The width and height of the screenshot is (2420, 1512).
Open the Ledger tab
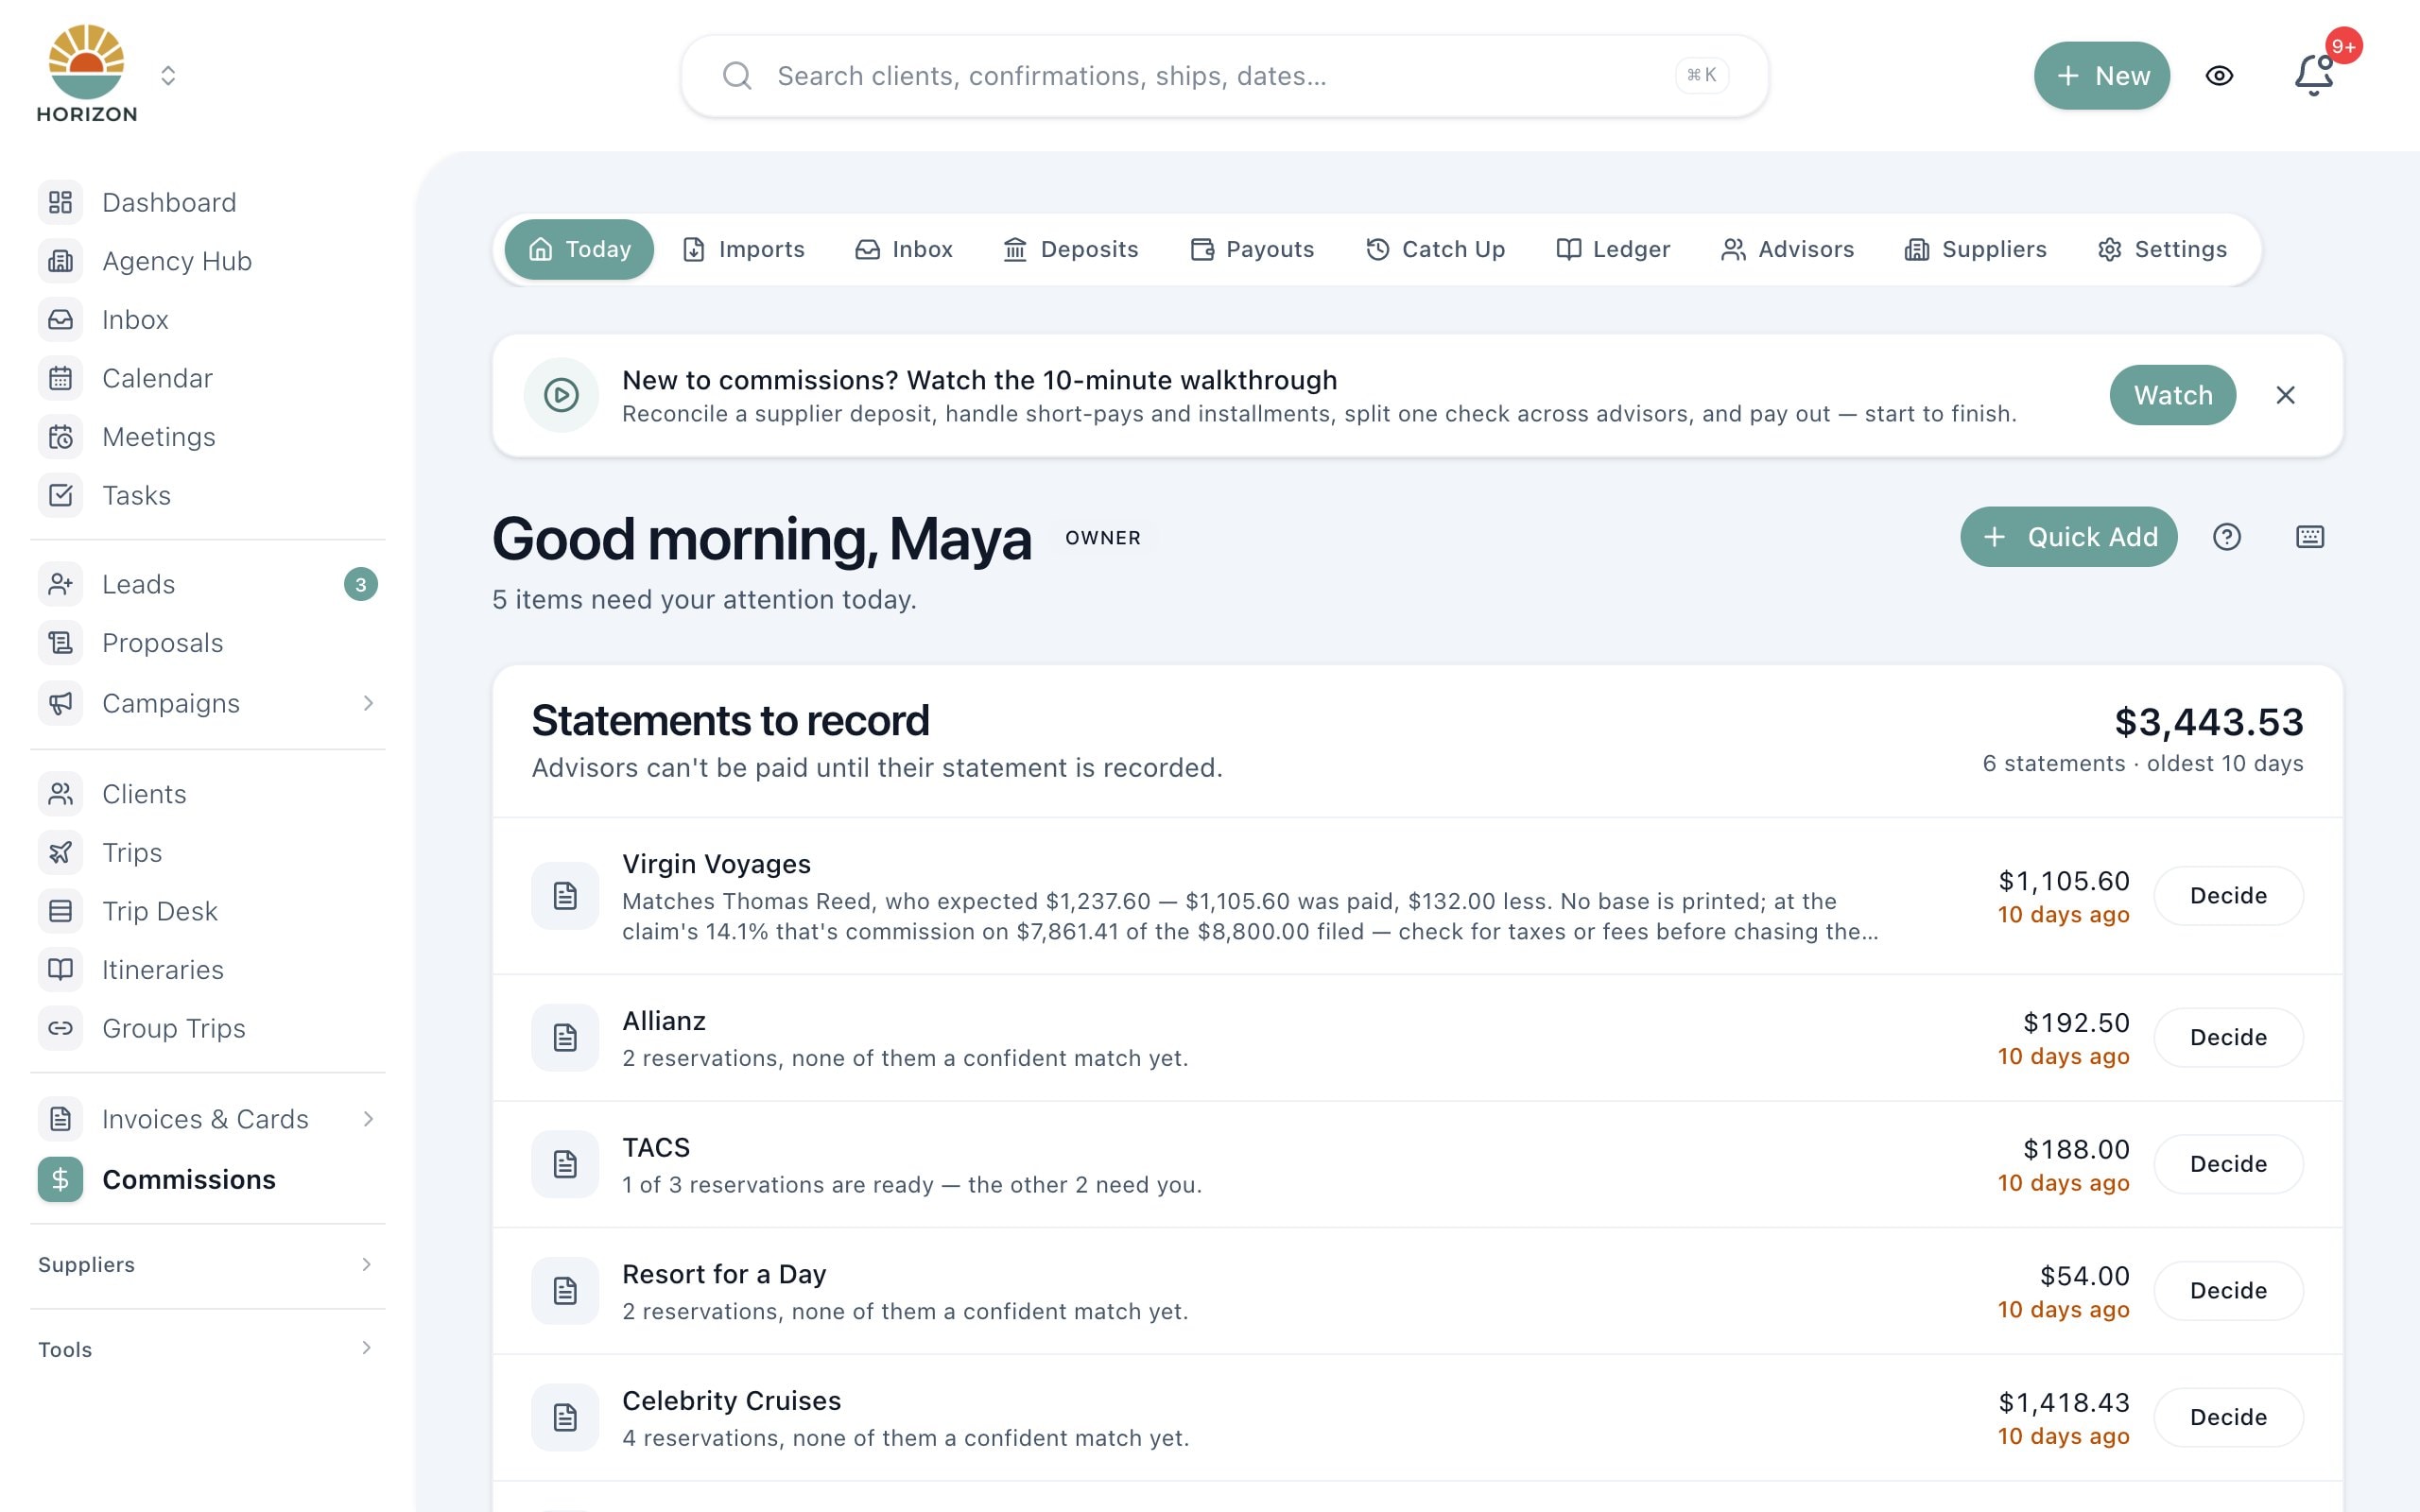[1613, 249]
